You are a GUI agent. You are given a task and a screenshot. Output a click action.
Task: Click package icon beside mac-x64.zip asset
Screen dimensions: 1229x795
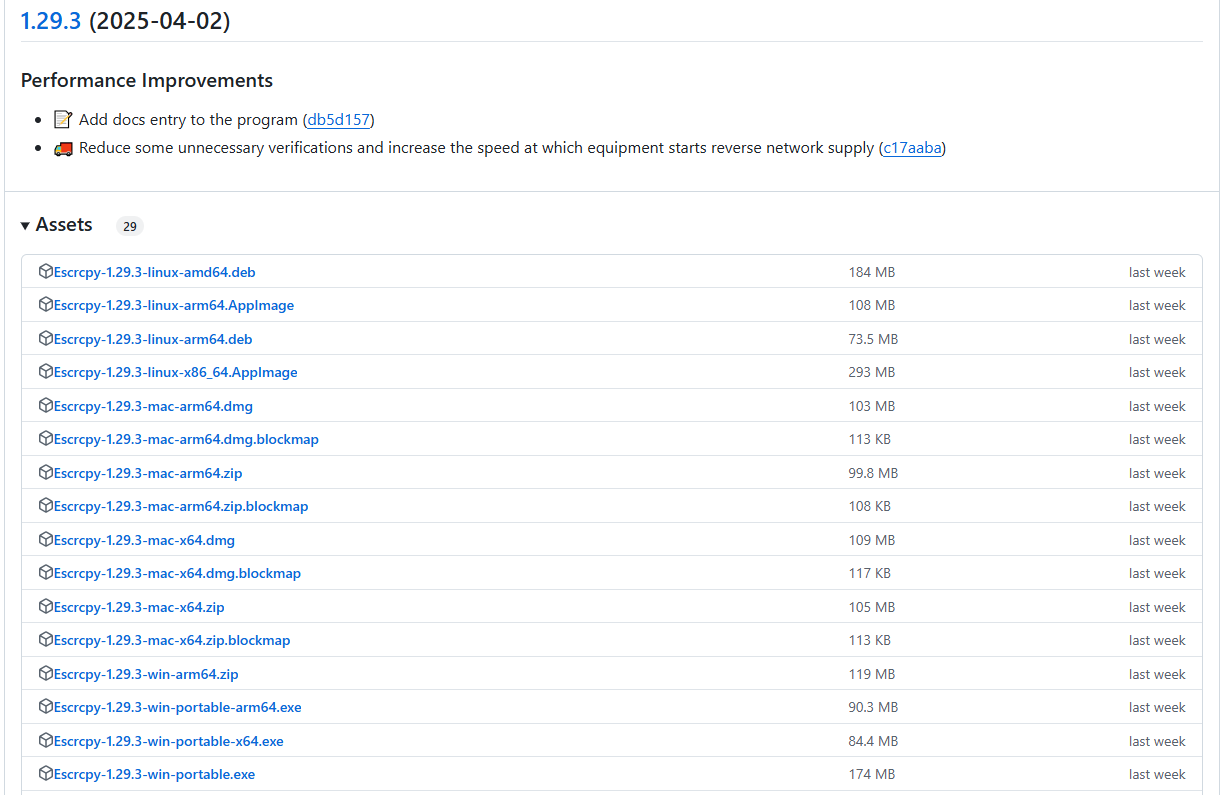pos(45,606)
